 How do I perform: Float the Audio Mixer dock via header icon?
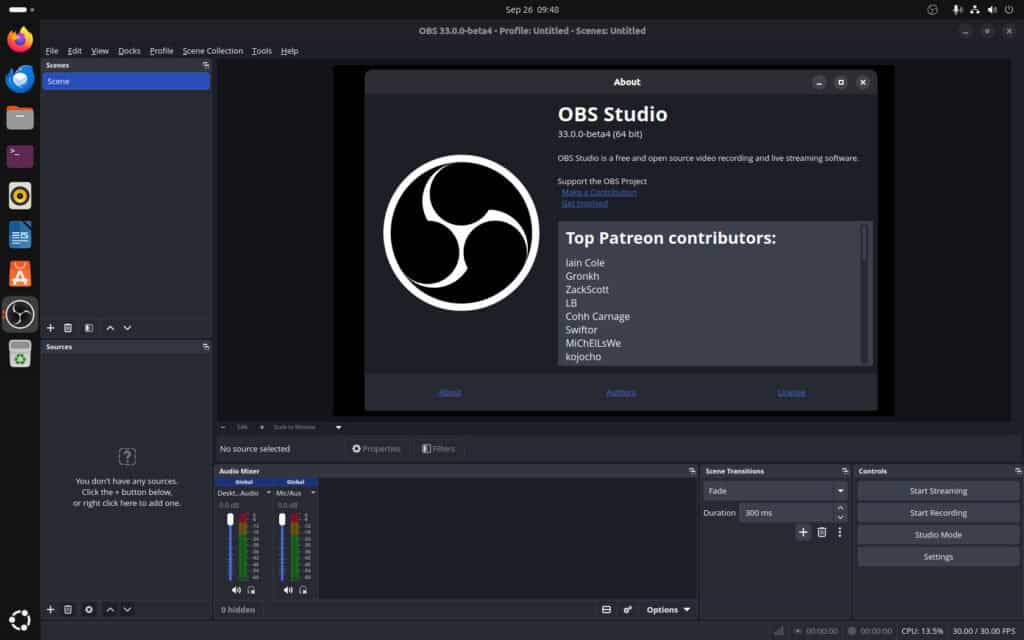click(x=692, y=471)
